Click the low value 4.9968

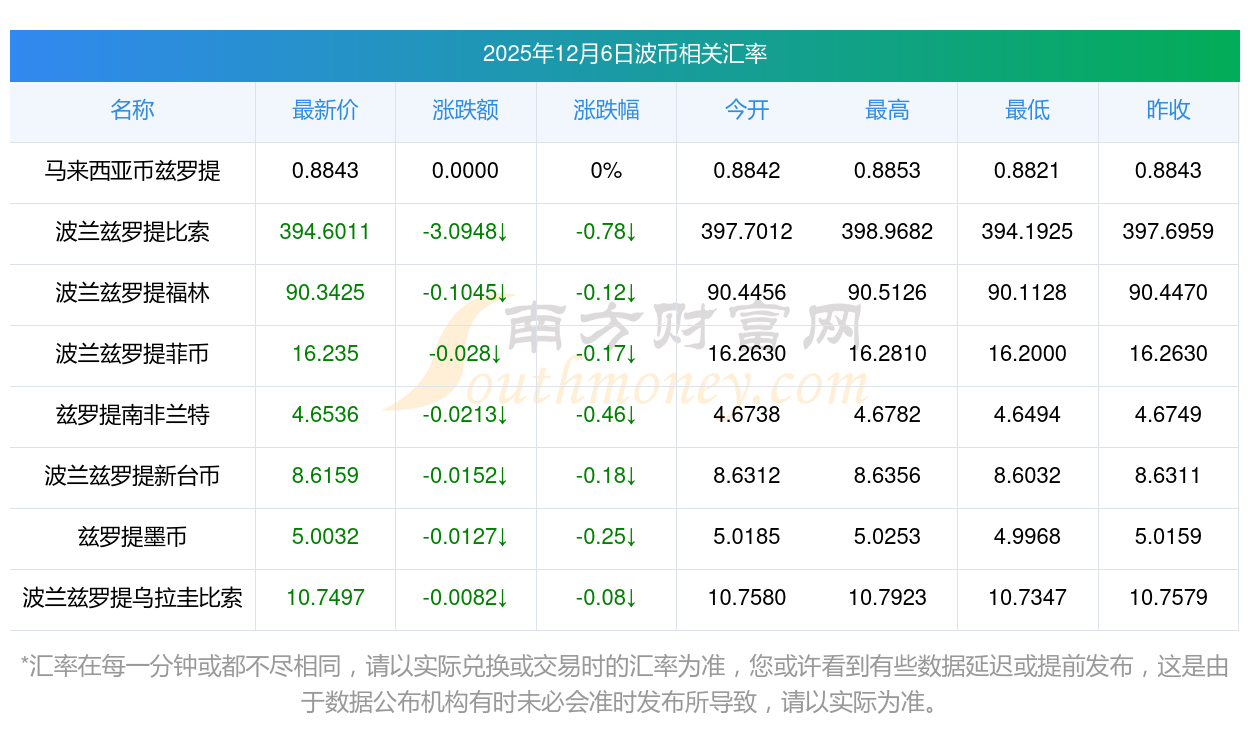click(1027, 537)
